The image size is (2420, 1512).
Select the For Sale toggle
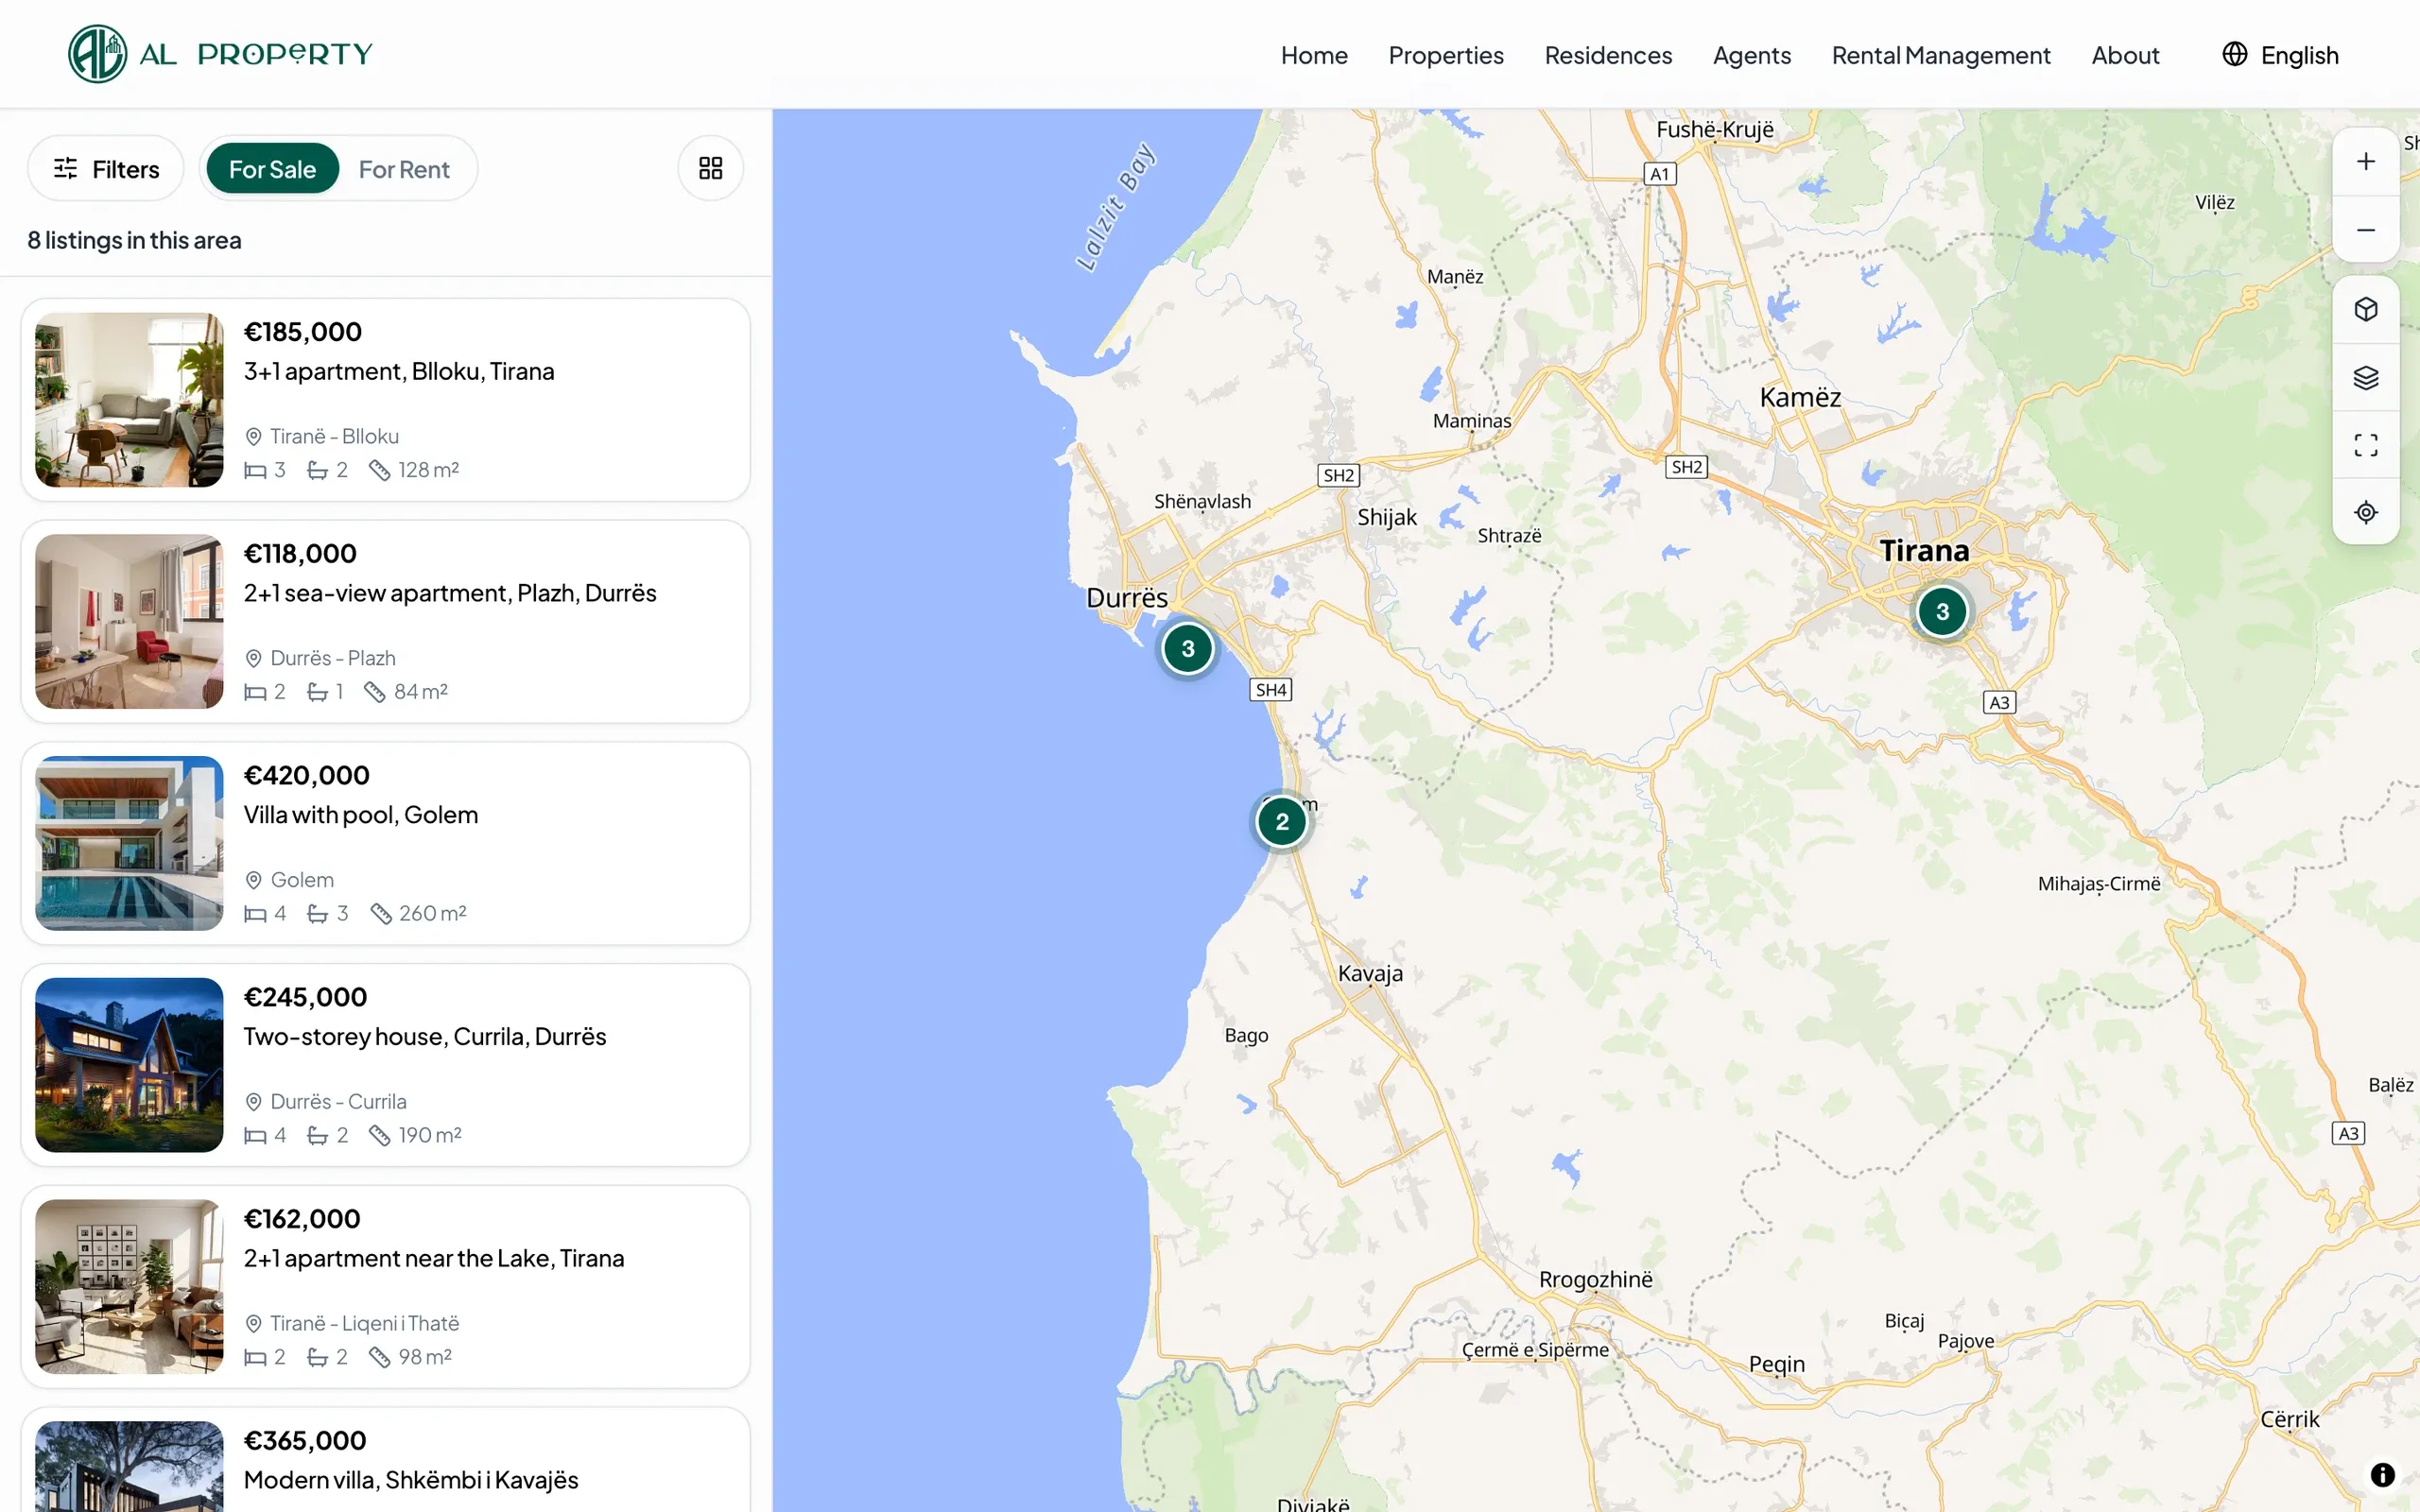[x=272, y=169]
